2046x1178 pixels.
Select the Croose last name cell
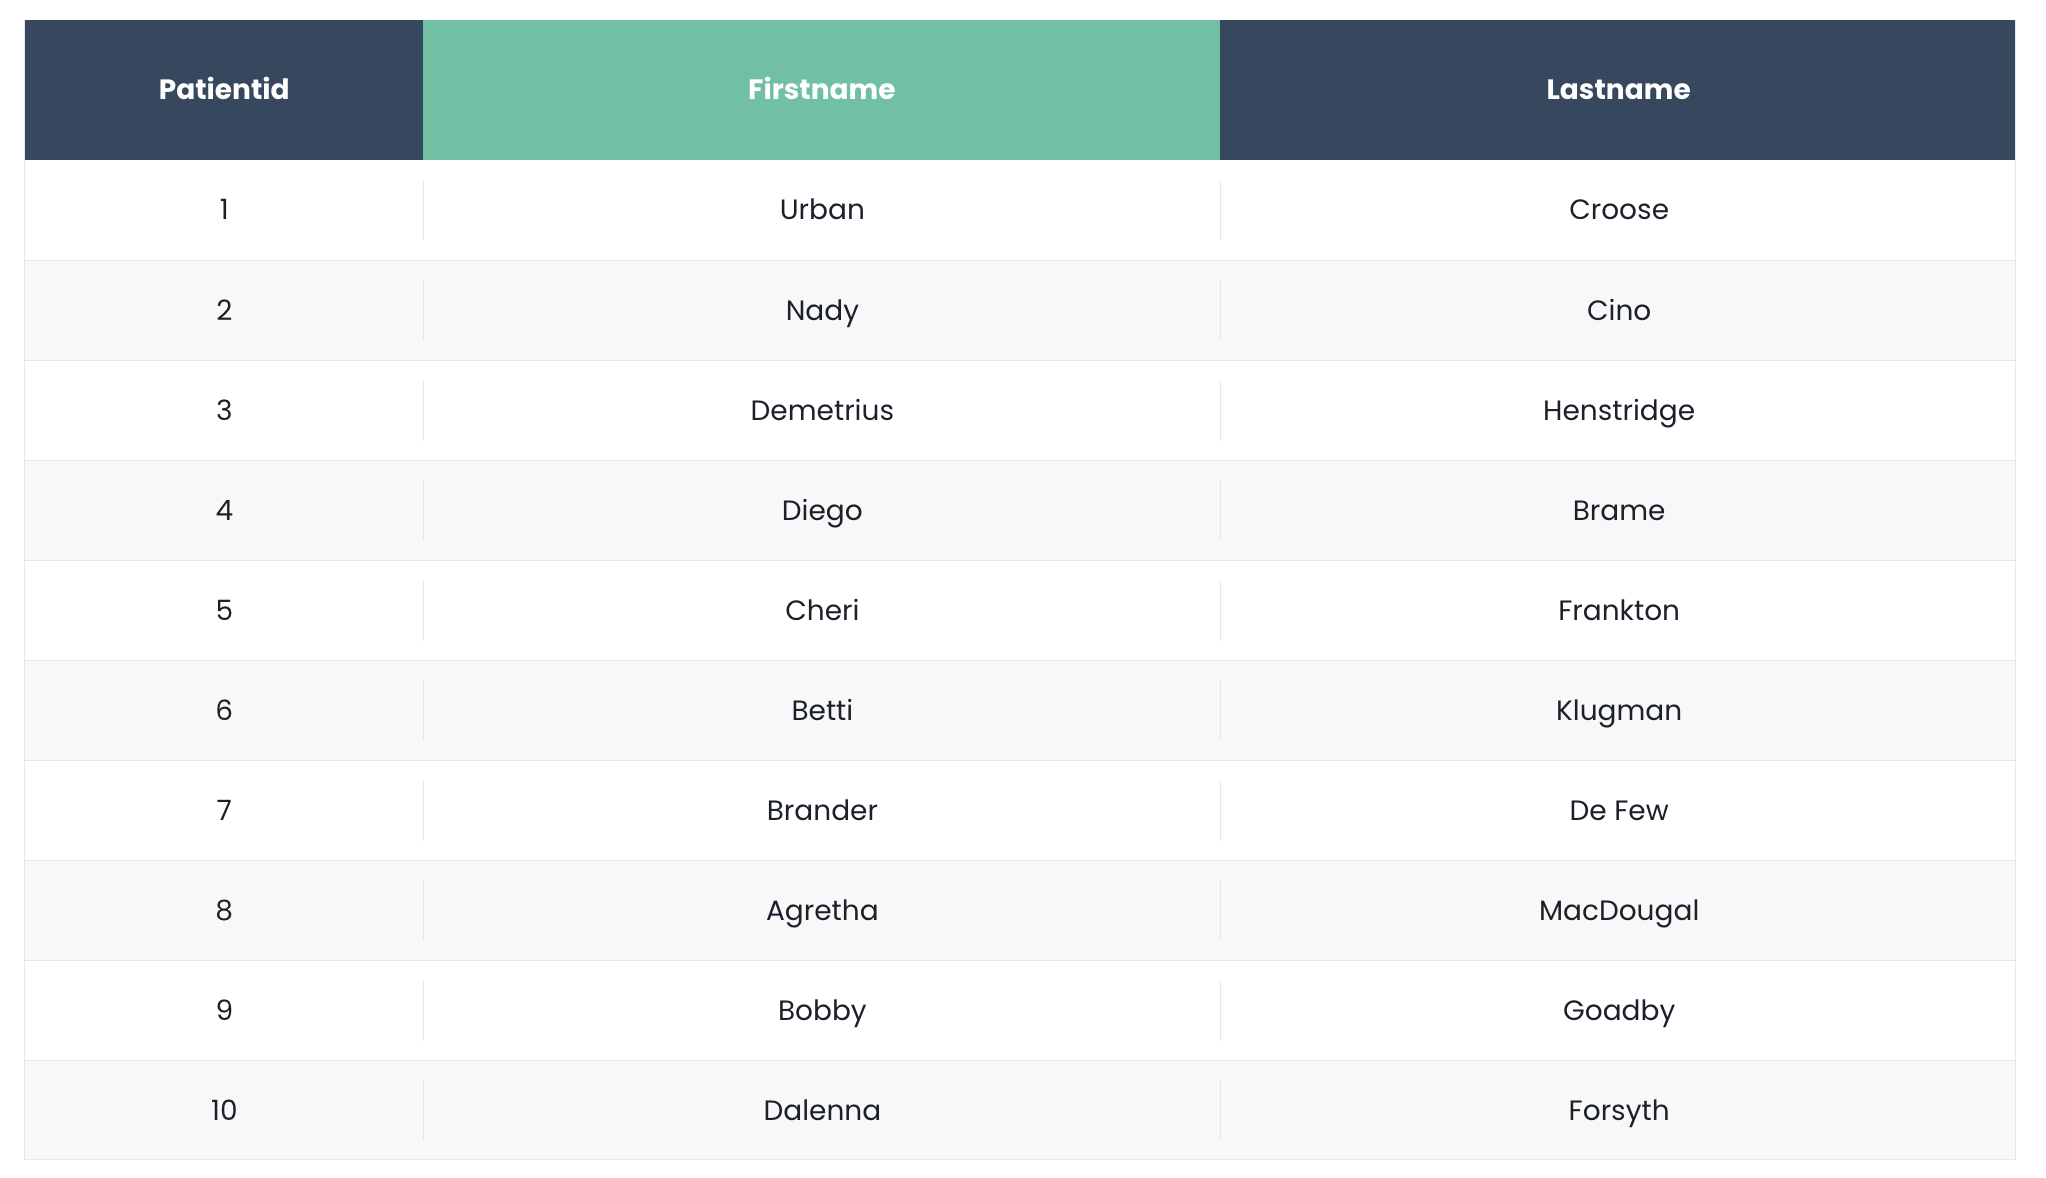coord(1617,210)
